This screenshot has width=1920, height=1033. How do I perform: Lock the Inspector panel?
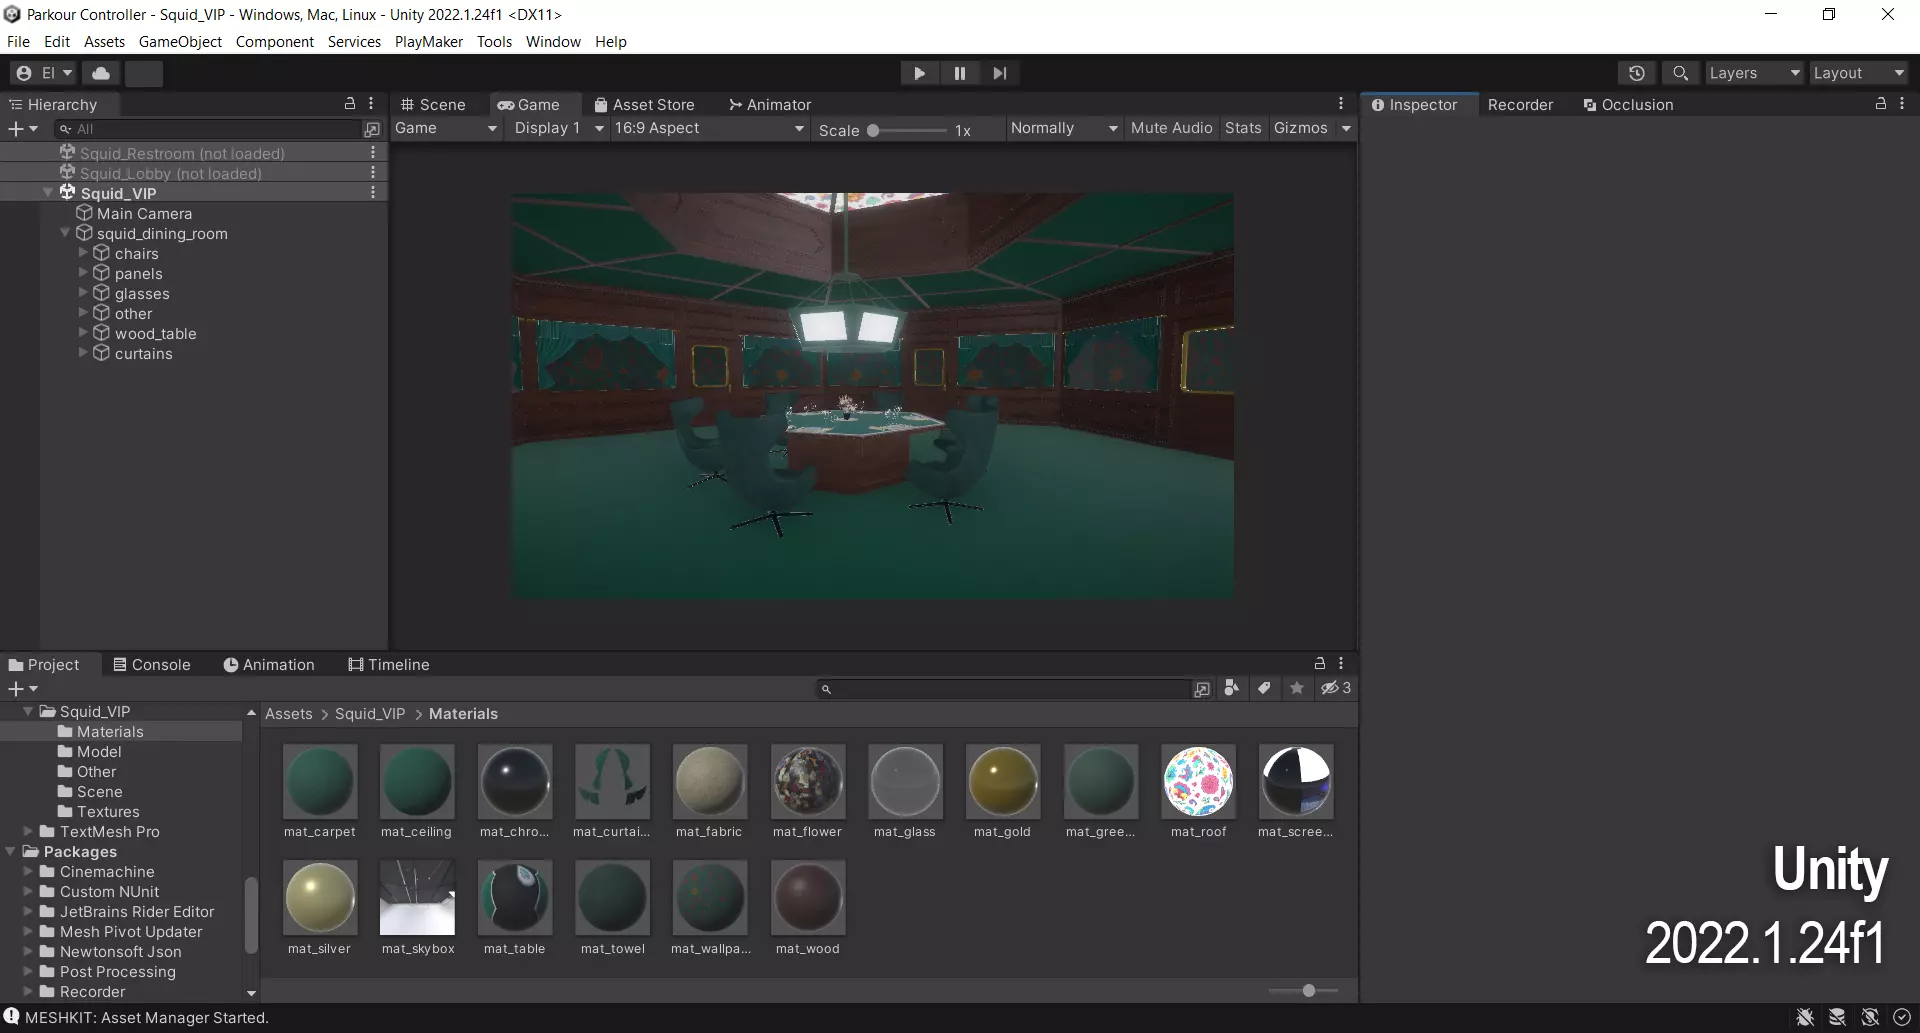point(1881,104)
